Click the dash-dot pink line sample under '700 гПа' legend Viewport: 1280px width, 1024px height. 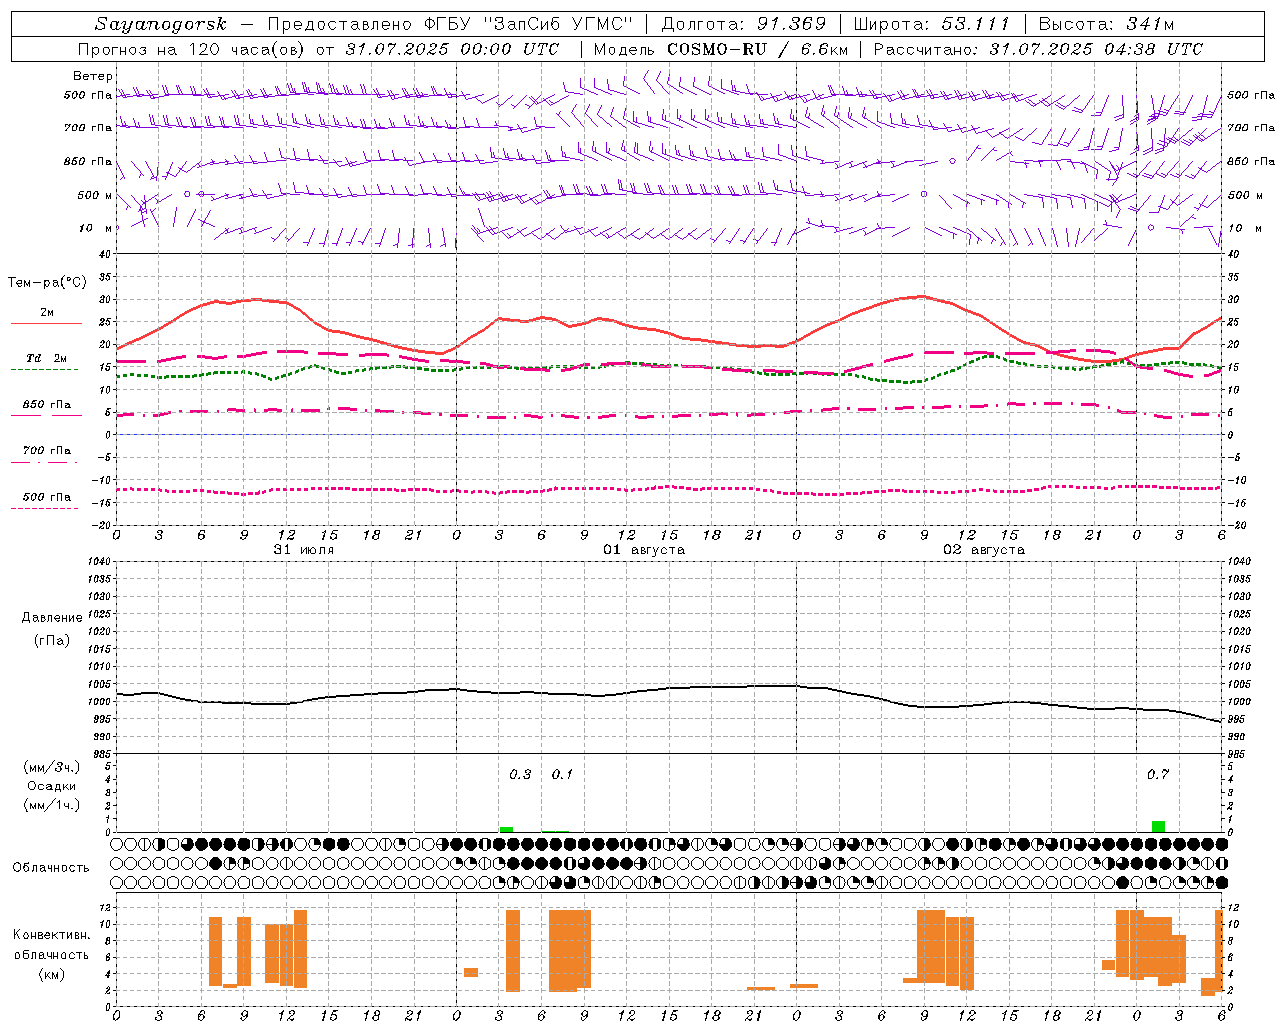[x=44, y=462]
